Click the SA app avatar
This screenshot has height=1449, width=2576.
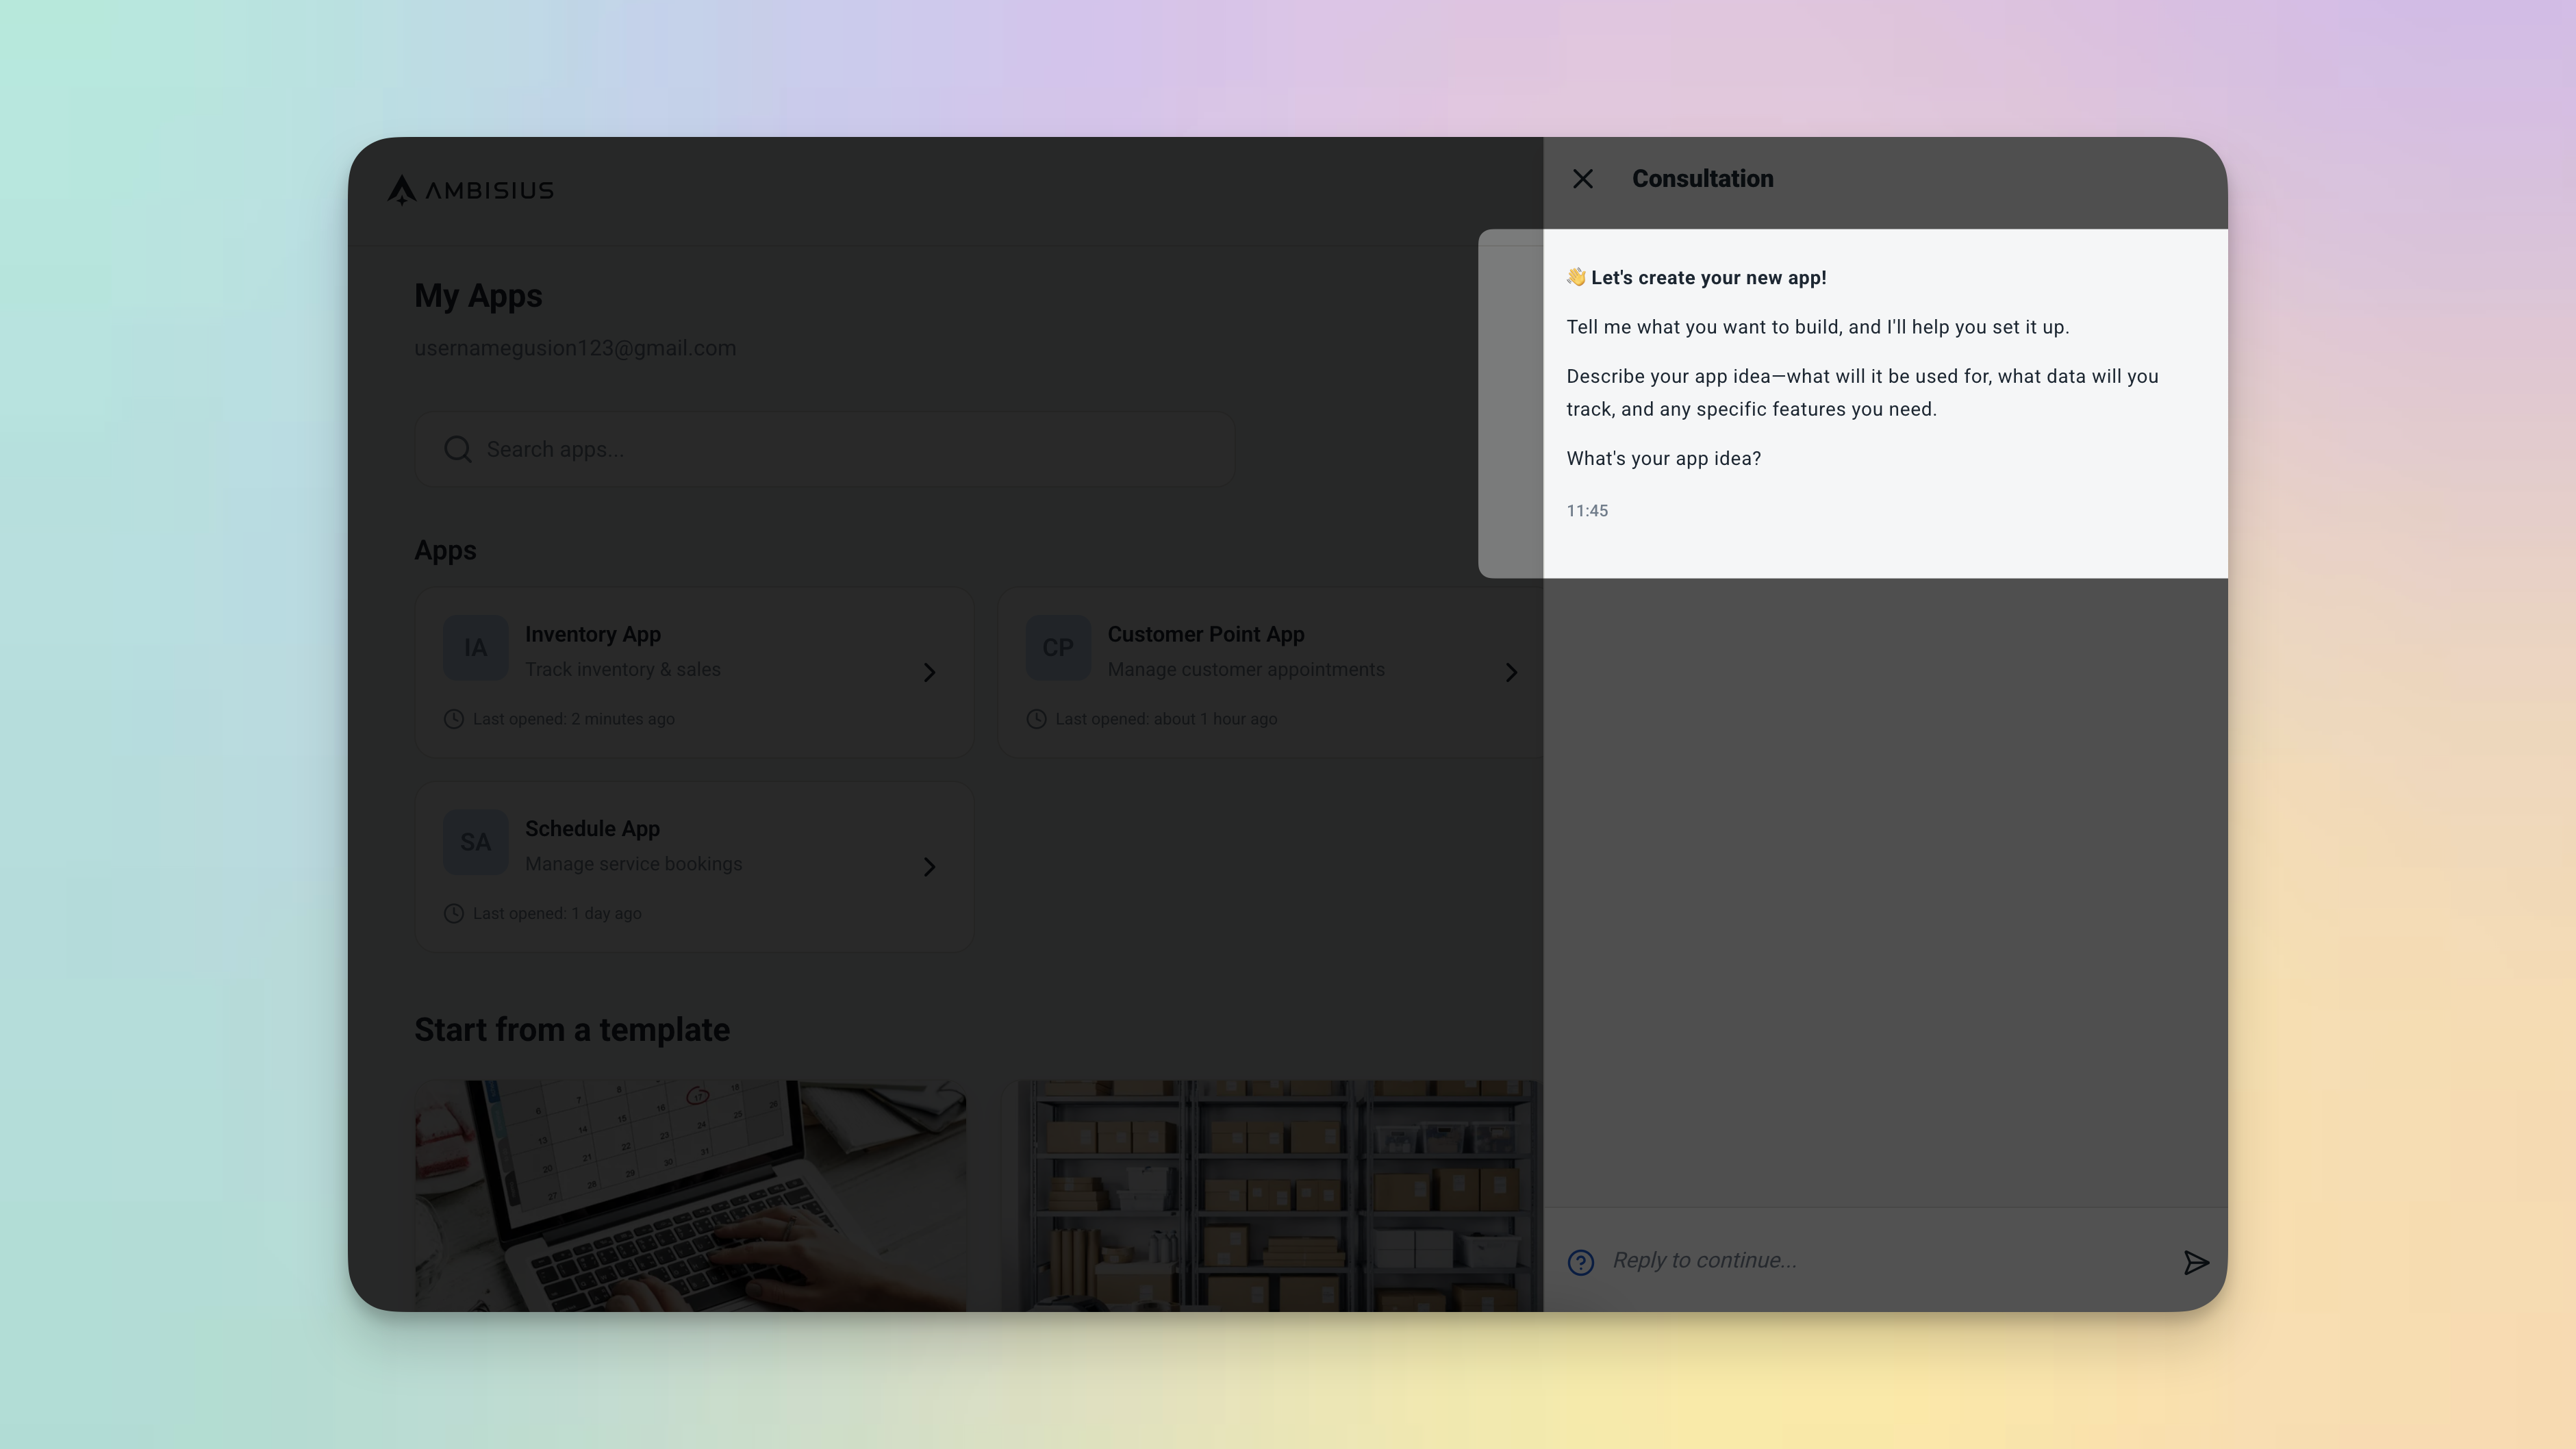pos(475,842)
